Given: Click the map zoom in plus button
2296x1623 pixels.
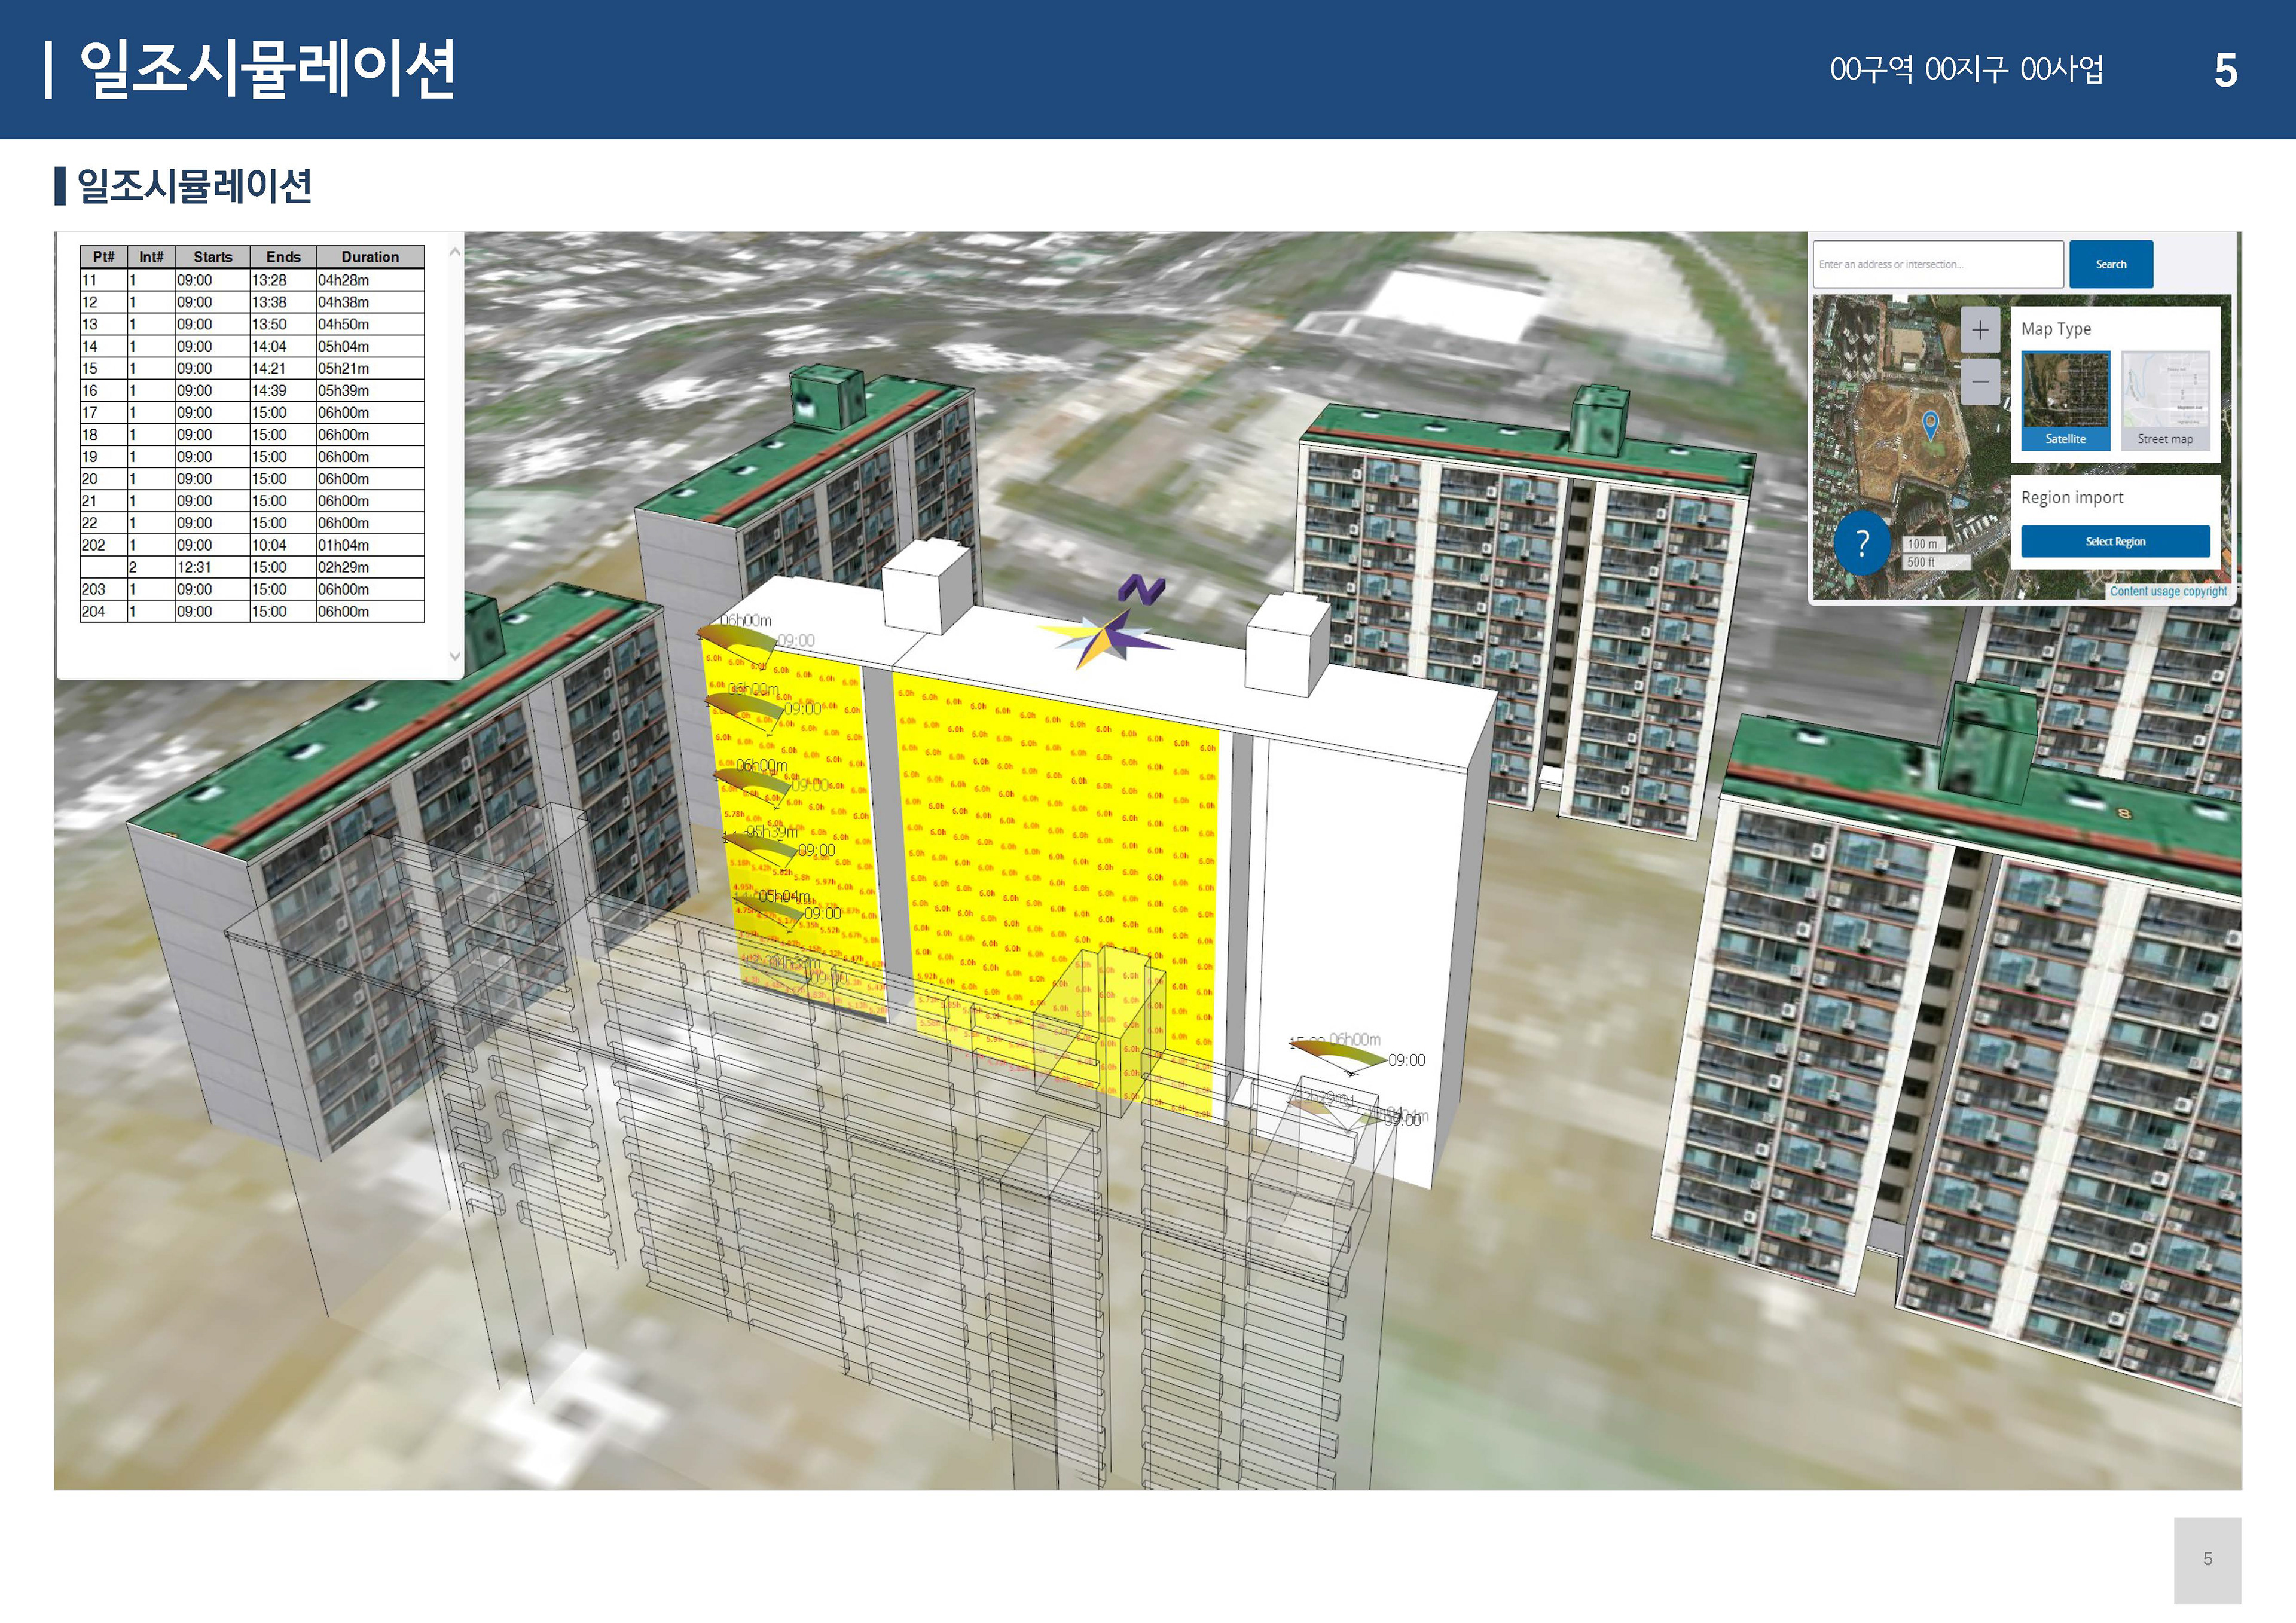Looking at the screenshot, I should (1980, 330).
